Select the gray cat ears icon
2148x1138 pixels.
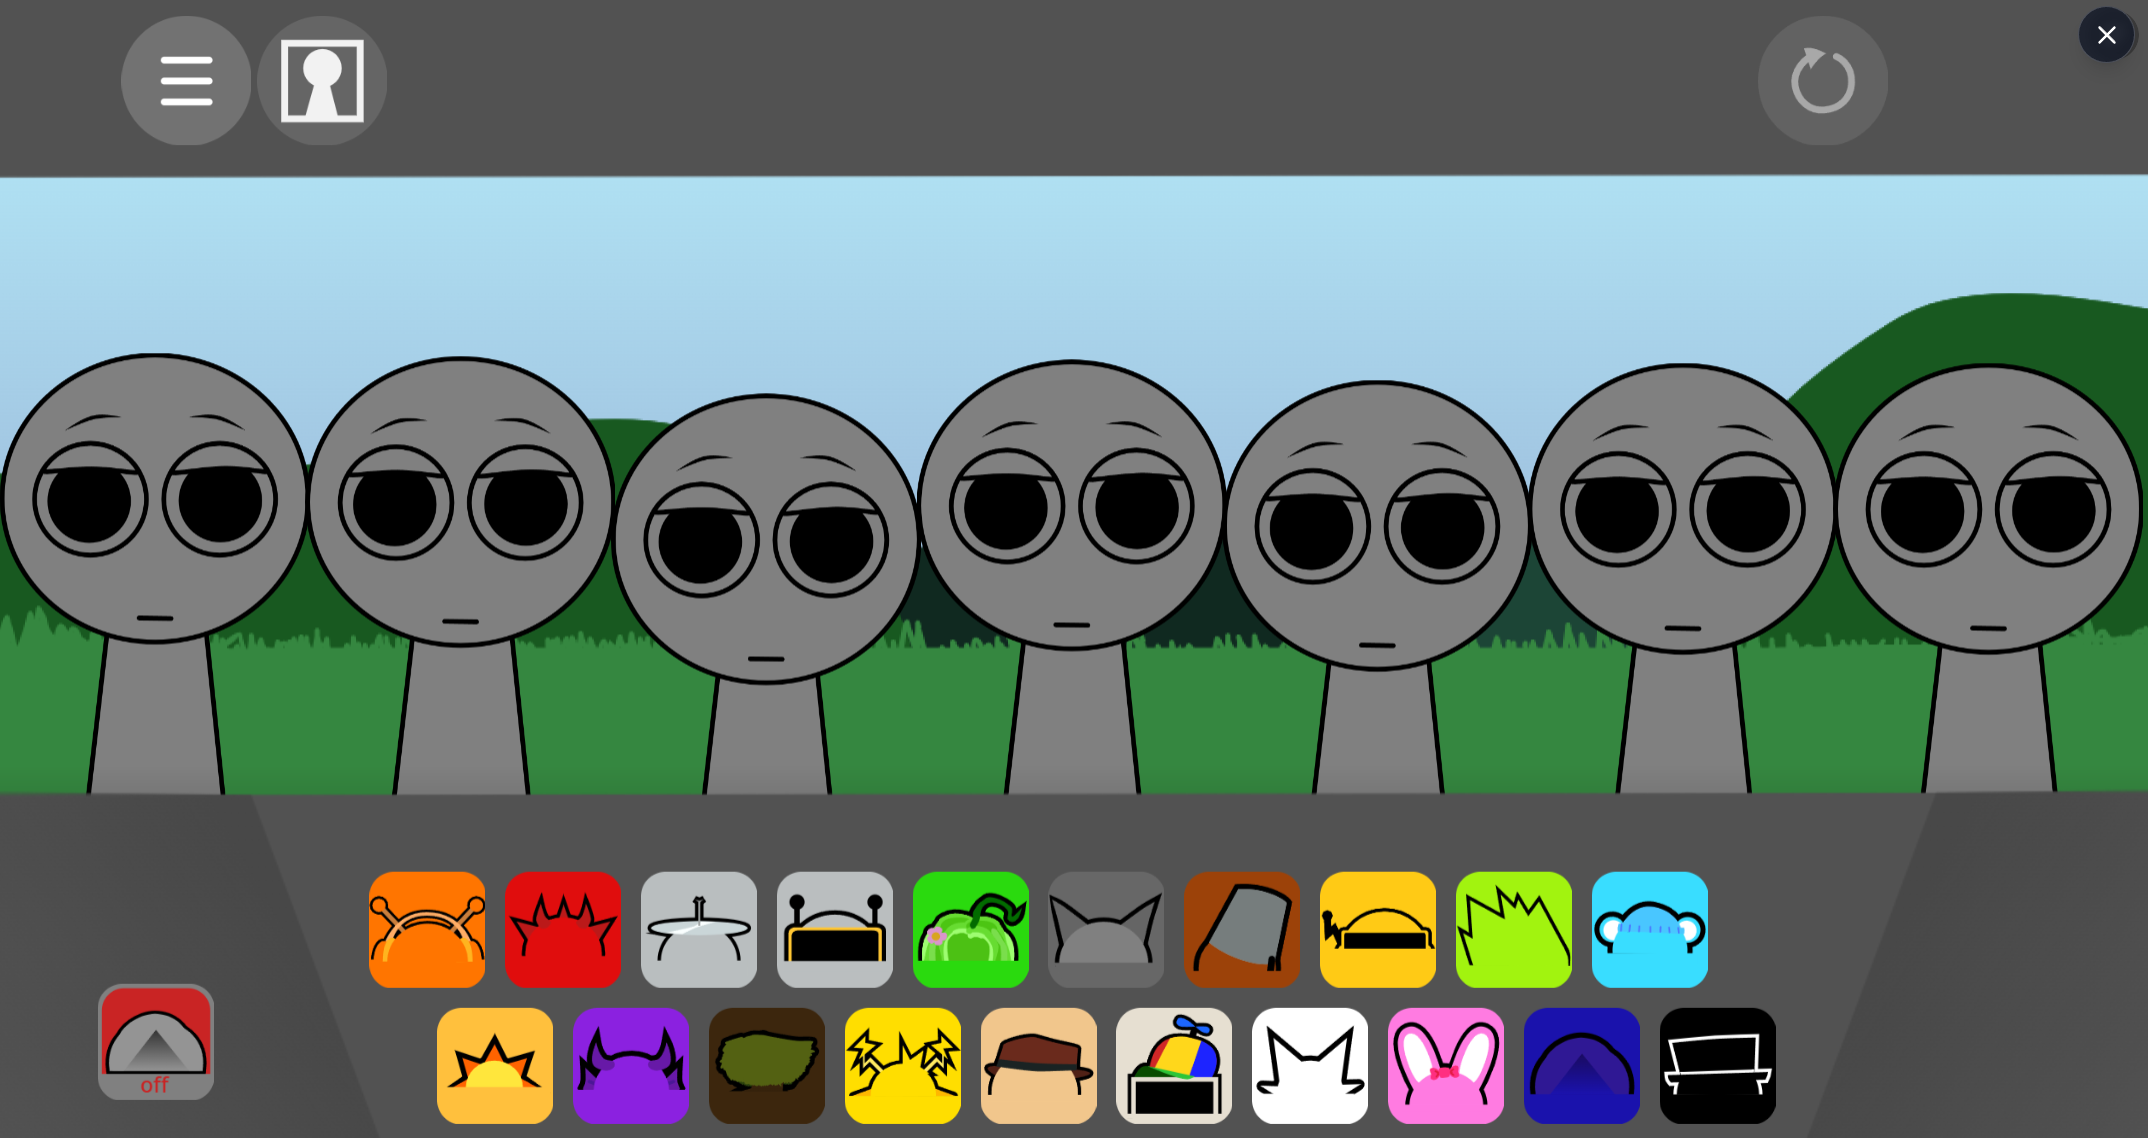1106,929
